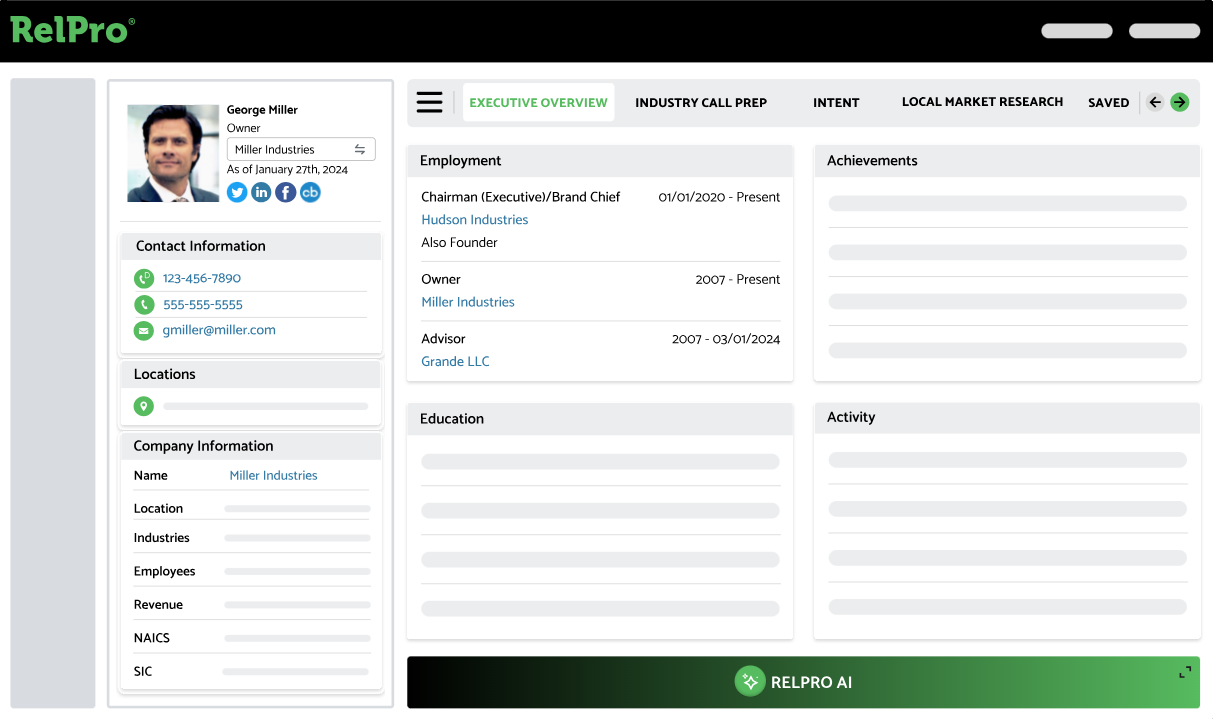Open George Miller's Facebook icon

[286, 192]
